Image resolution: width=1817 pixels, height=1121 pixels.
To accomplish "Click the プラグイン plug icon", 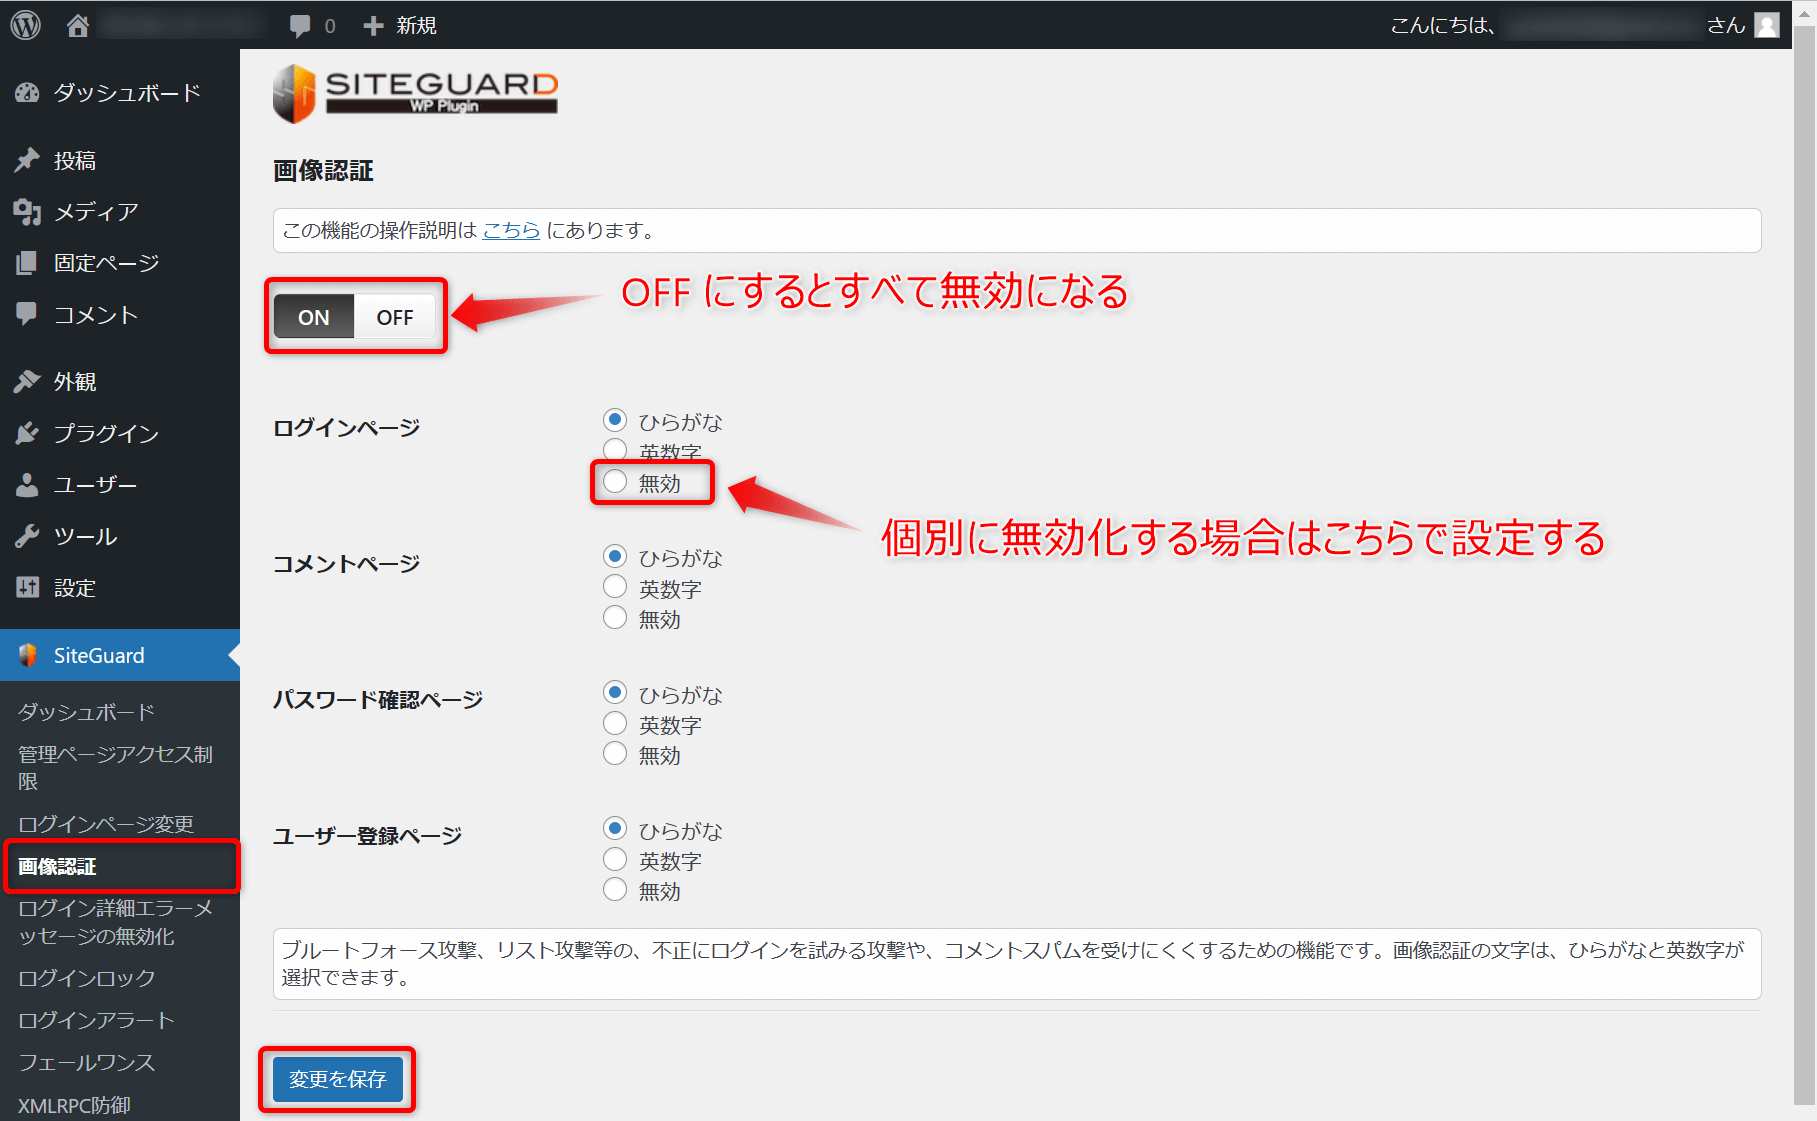I will [x=27, y=433].
